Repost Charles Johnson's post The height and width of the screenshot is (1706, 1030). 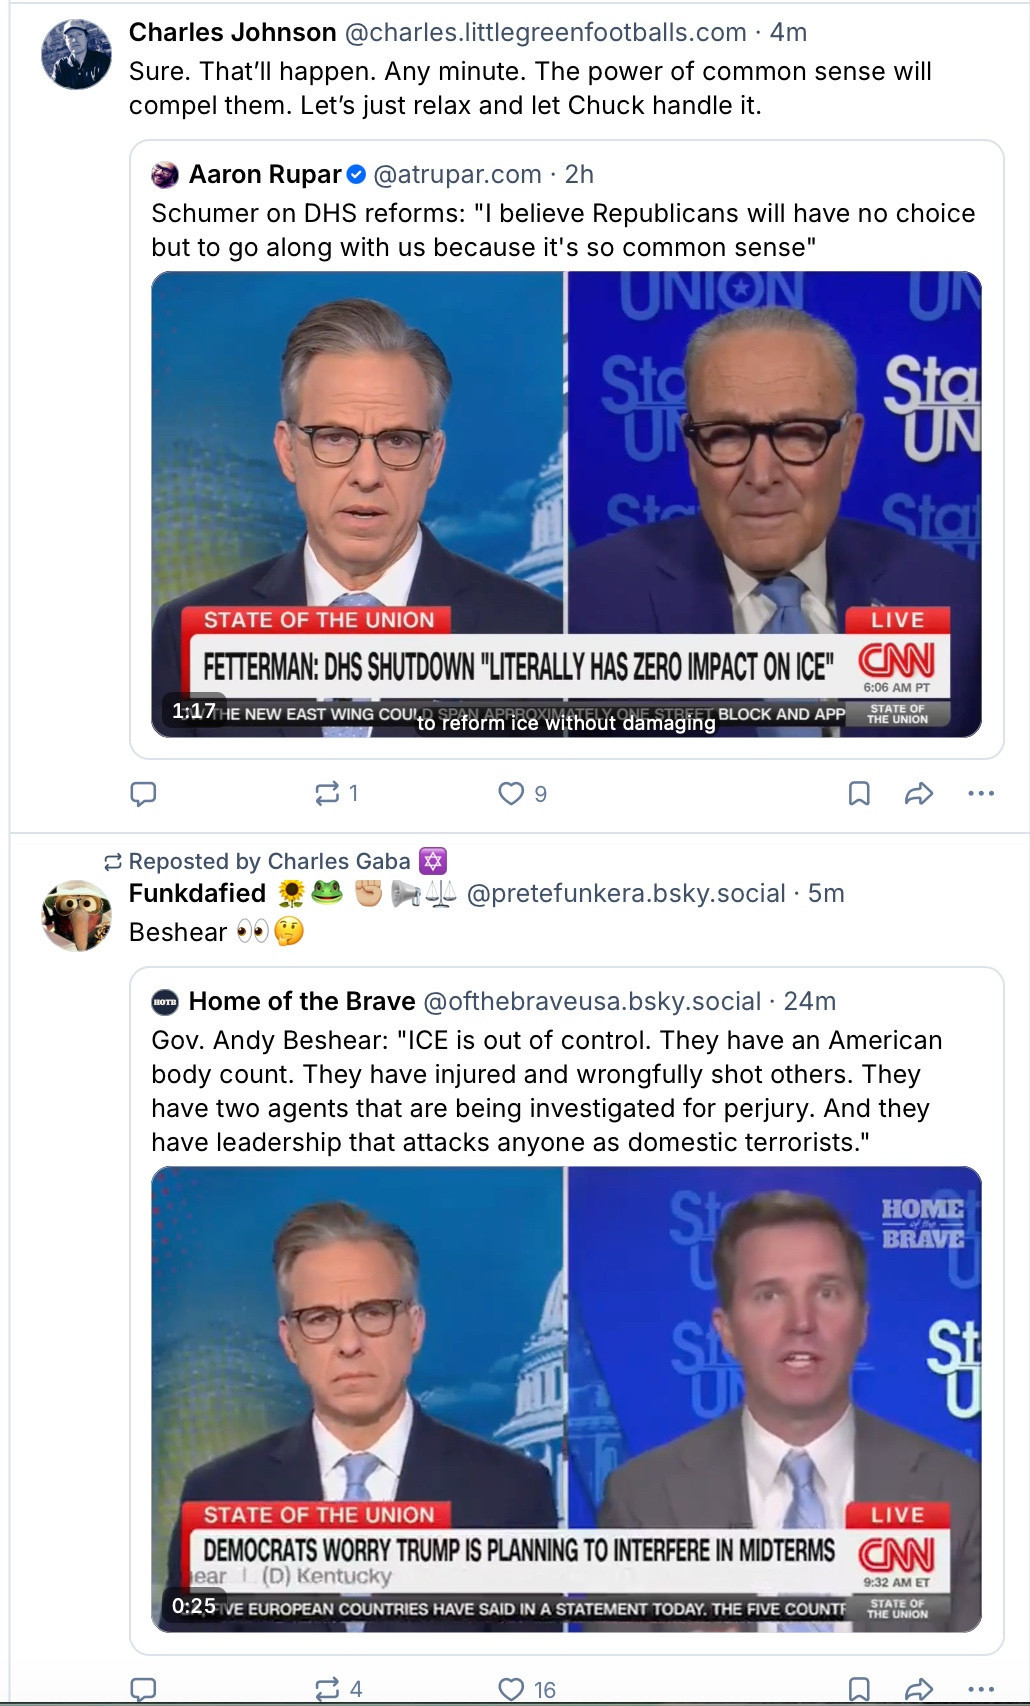coord(327,794)
